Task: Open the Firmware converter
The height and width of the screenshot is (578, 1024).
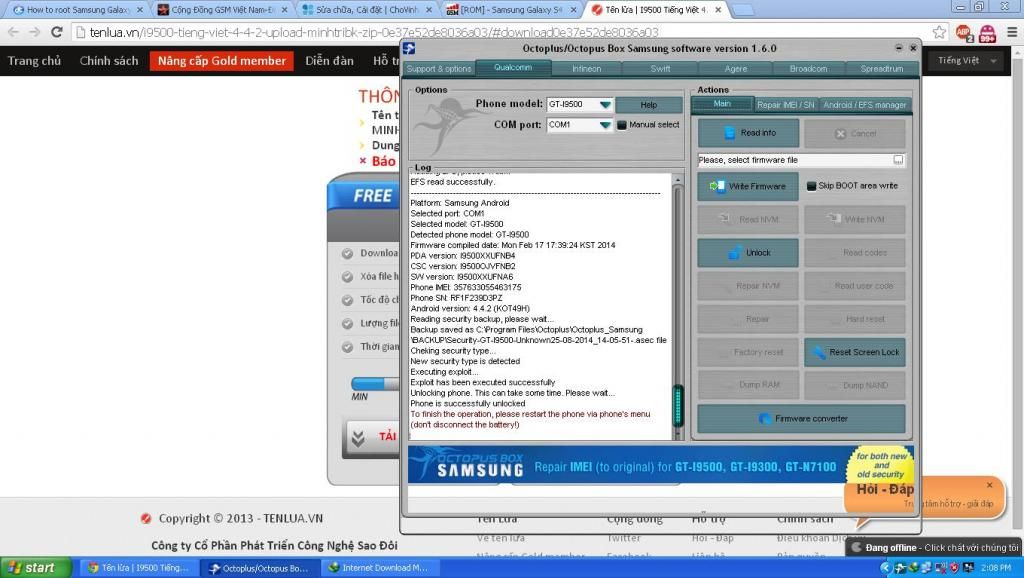Action: [x=801, y=419]
